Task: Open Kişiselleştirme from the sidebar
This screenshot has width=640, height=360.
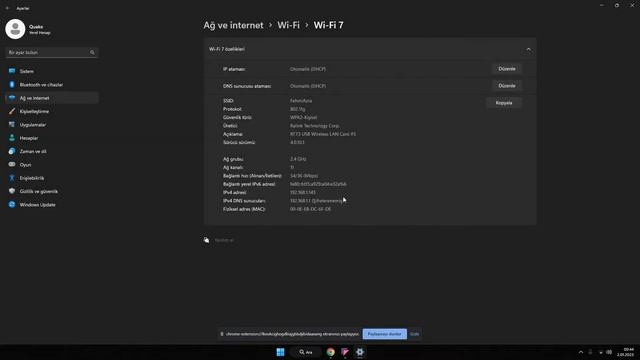Action: tap(51, 111)
